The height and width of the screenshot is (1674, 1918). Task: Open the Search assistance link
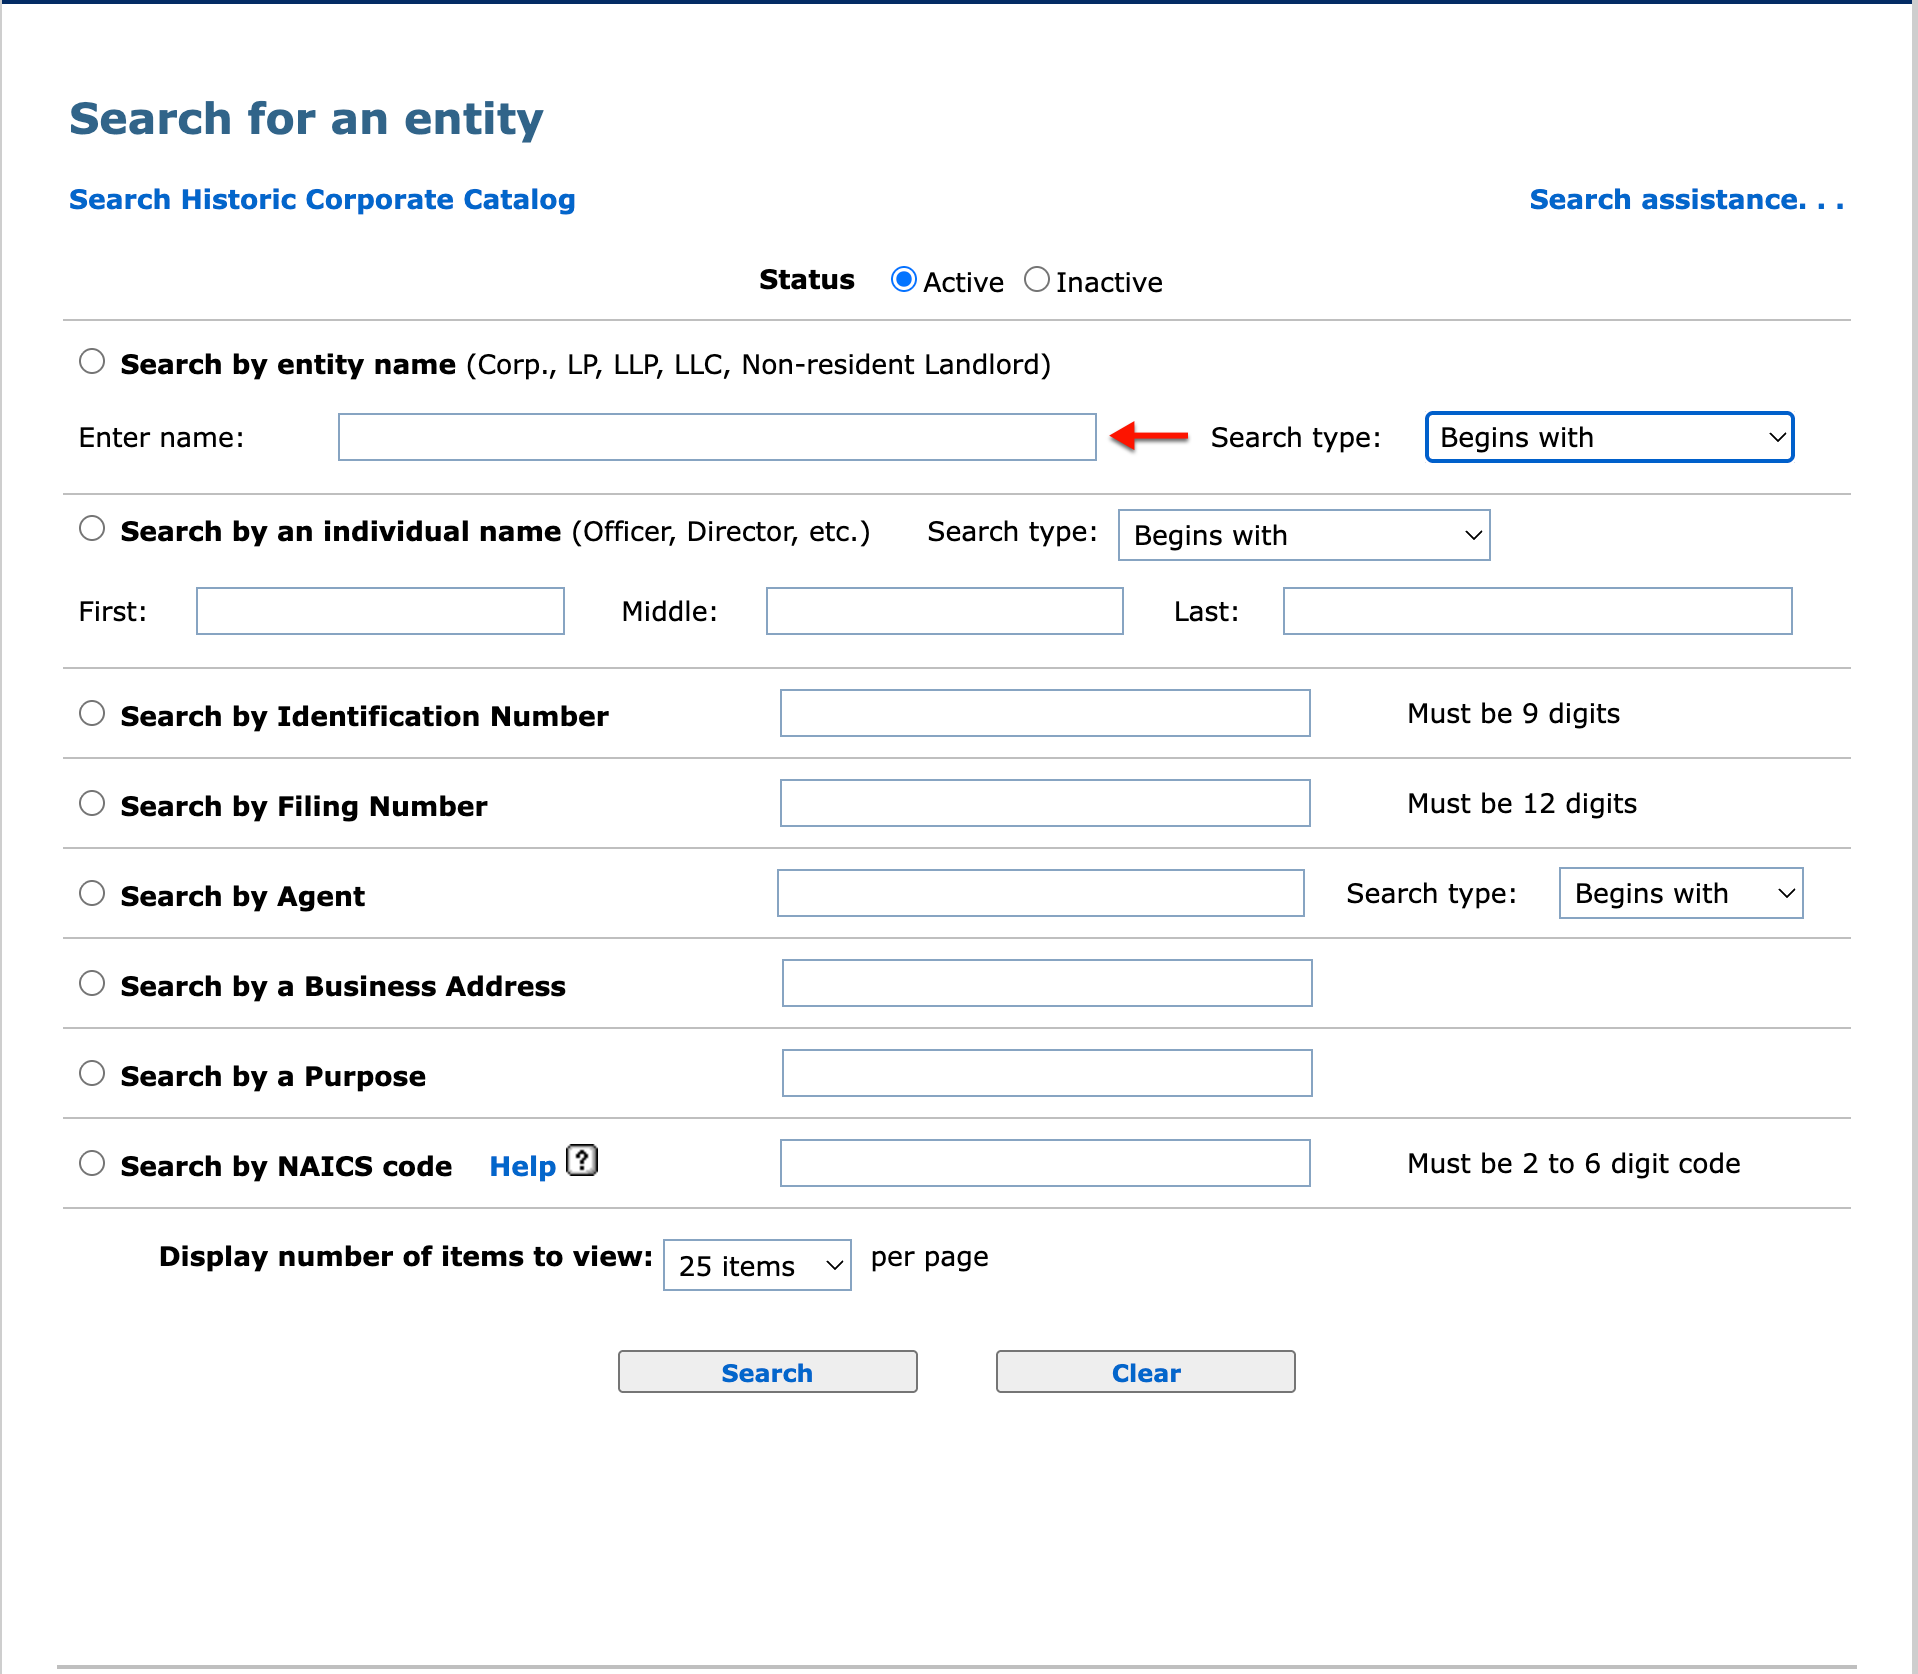point(1687,200)
